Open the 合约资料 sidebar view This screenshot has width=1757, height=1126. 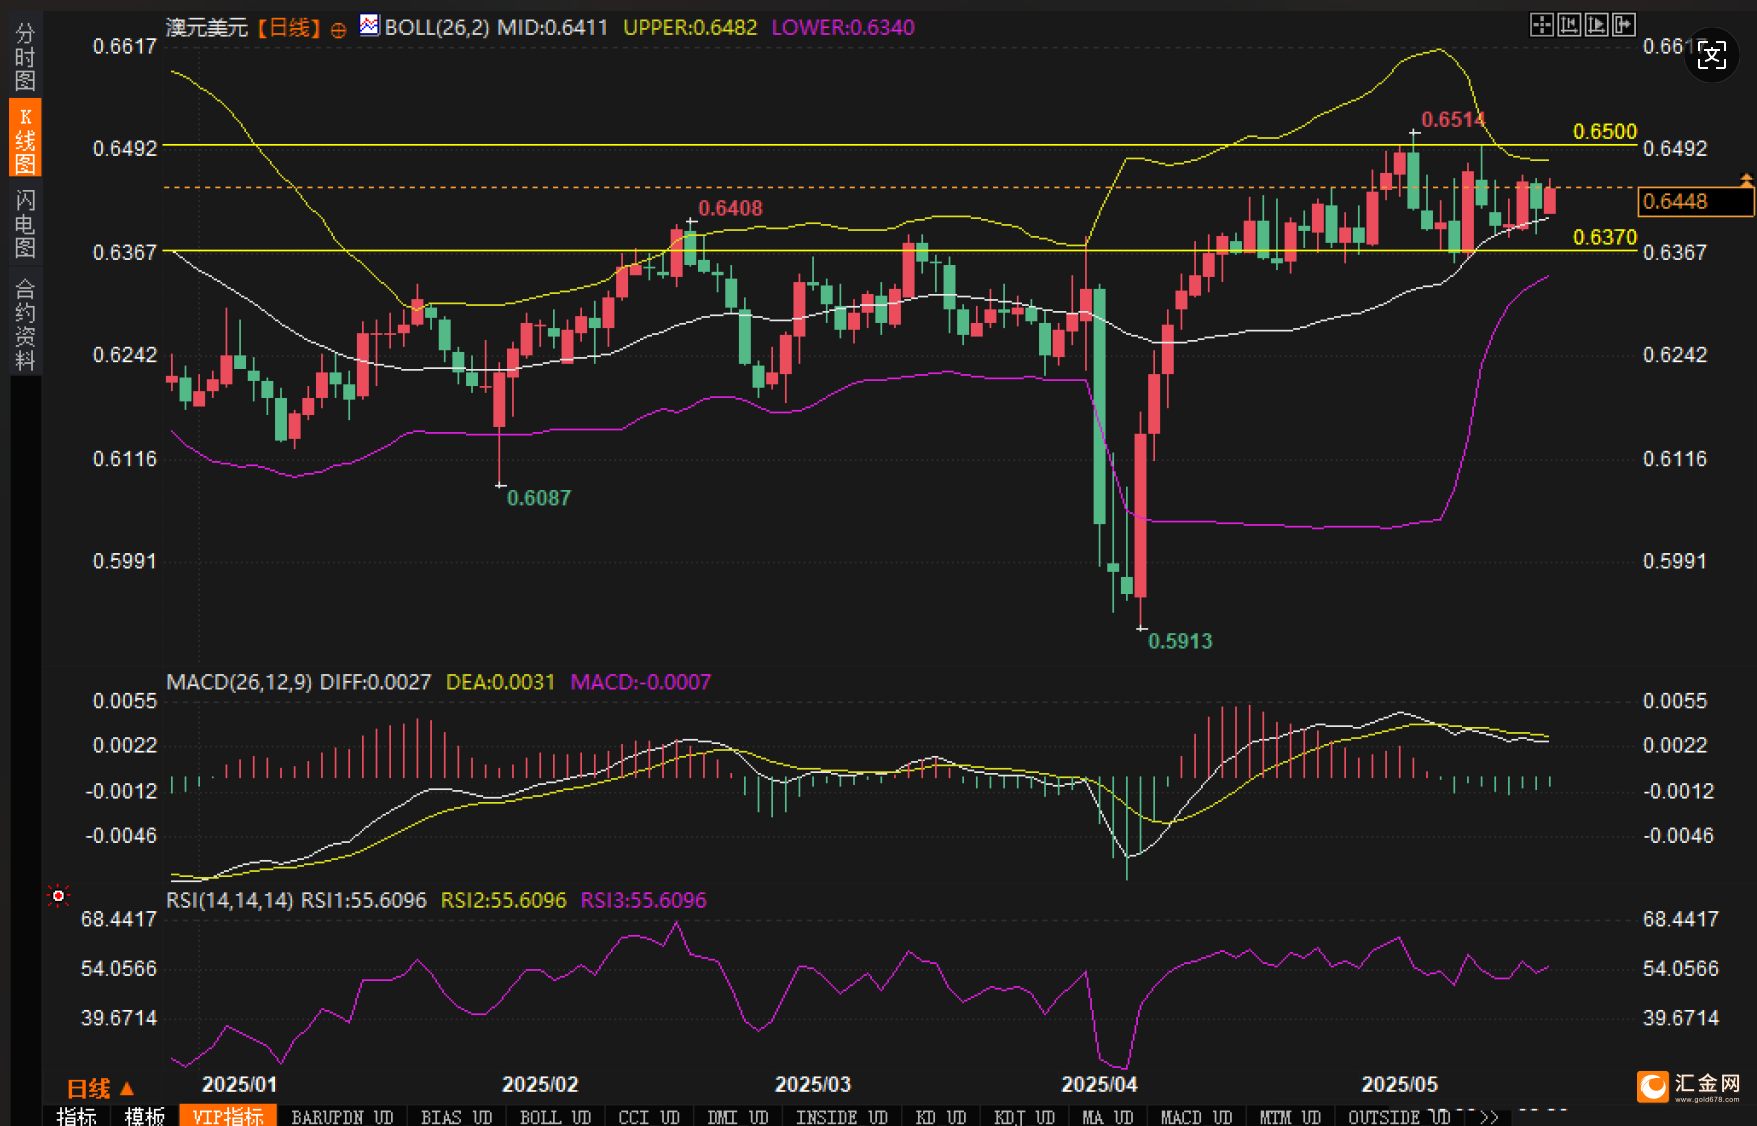coord(25,325)
